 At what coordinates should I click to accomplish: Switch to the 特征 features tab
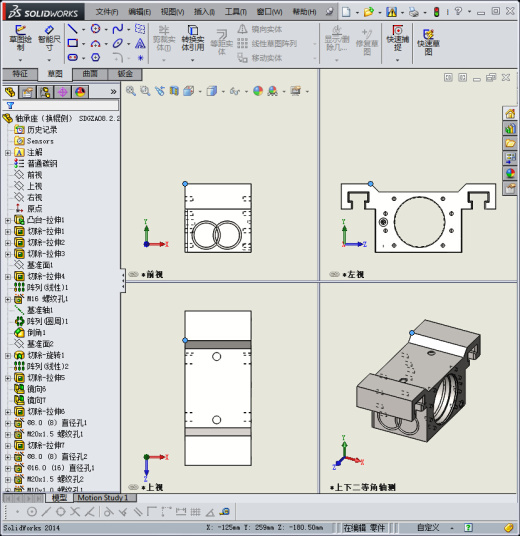20,74
